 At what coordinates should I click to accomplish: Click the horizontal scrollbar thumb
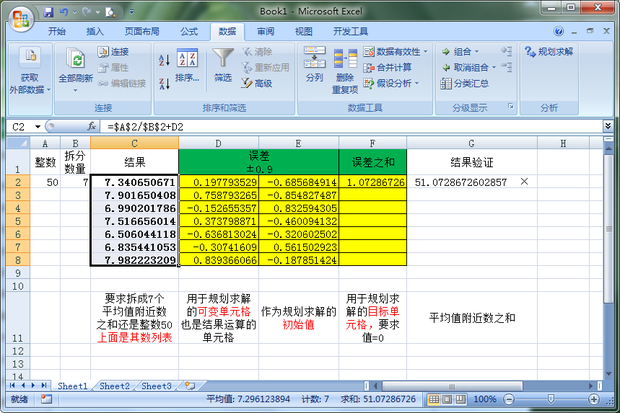tap(452, 386)
